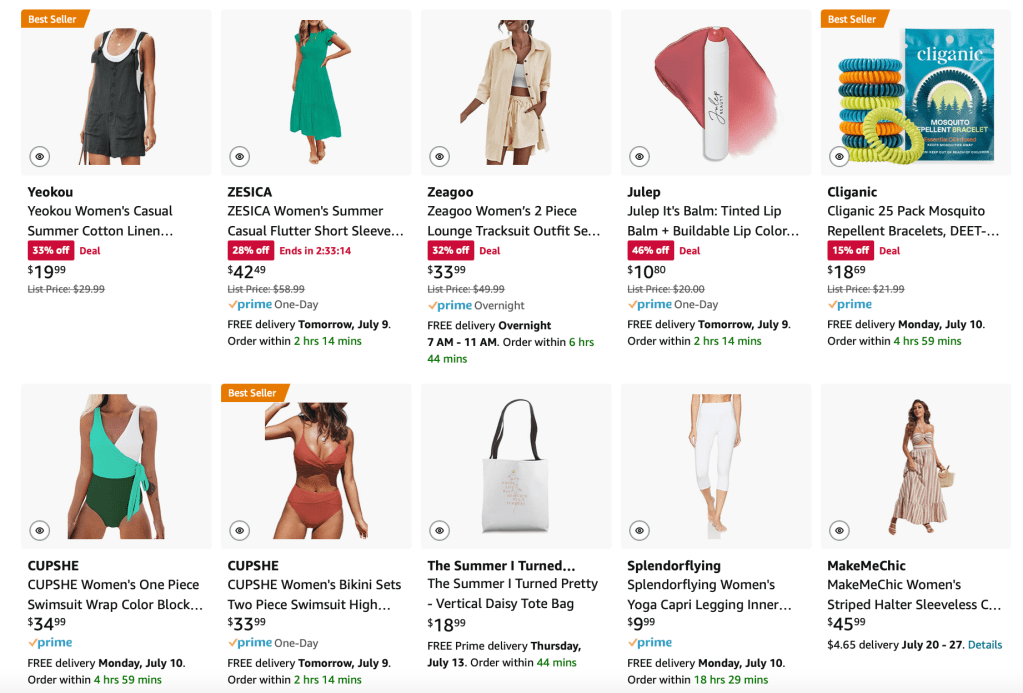Click the Best Seller badge on Yeokou item
Screen dimensions: 1023x693
53,19
